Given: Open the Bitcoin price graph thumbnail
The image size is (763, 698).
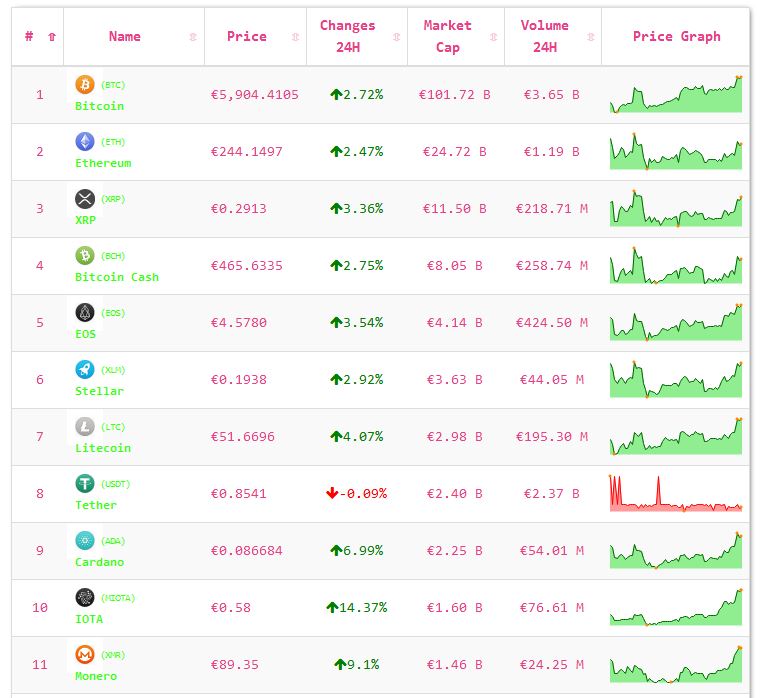Looking at the screenshot, I should 676,95.
